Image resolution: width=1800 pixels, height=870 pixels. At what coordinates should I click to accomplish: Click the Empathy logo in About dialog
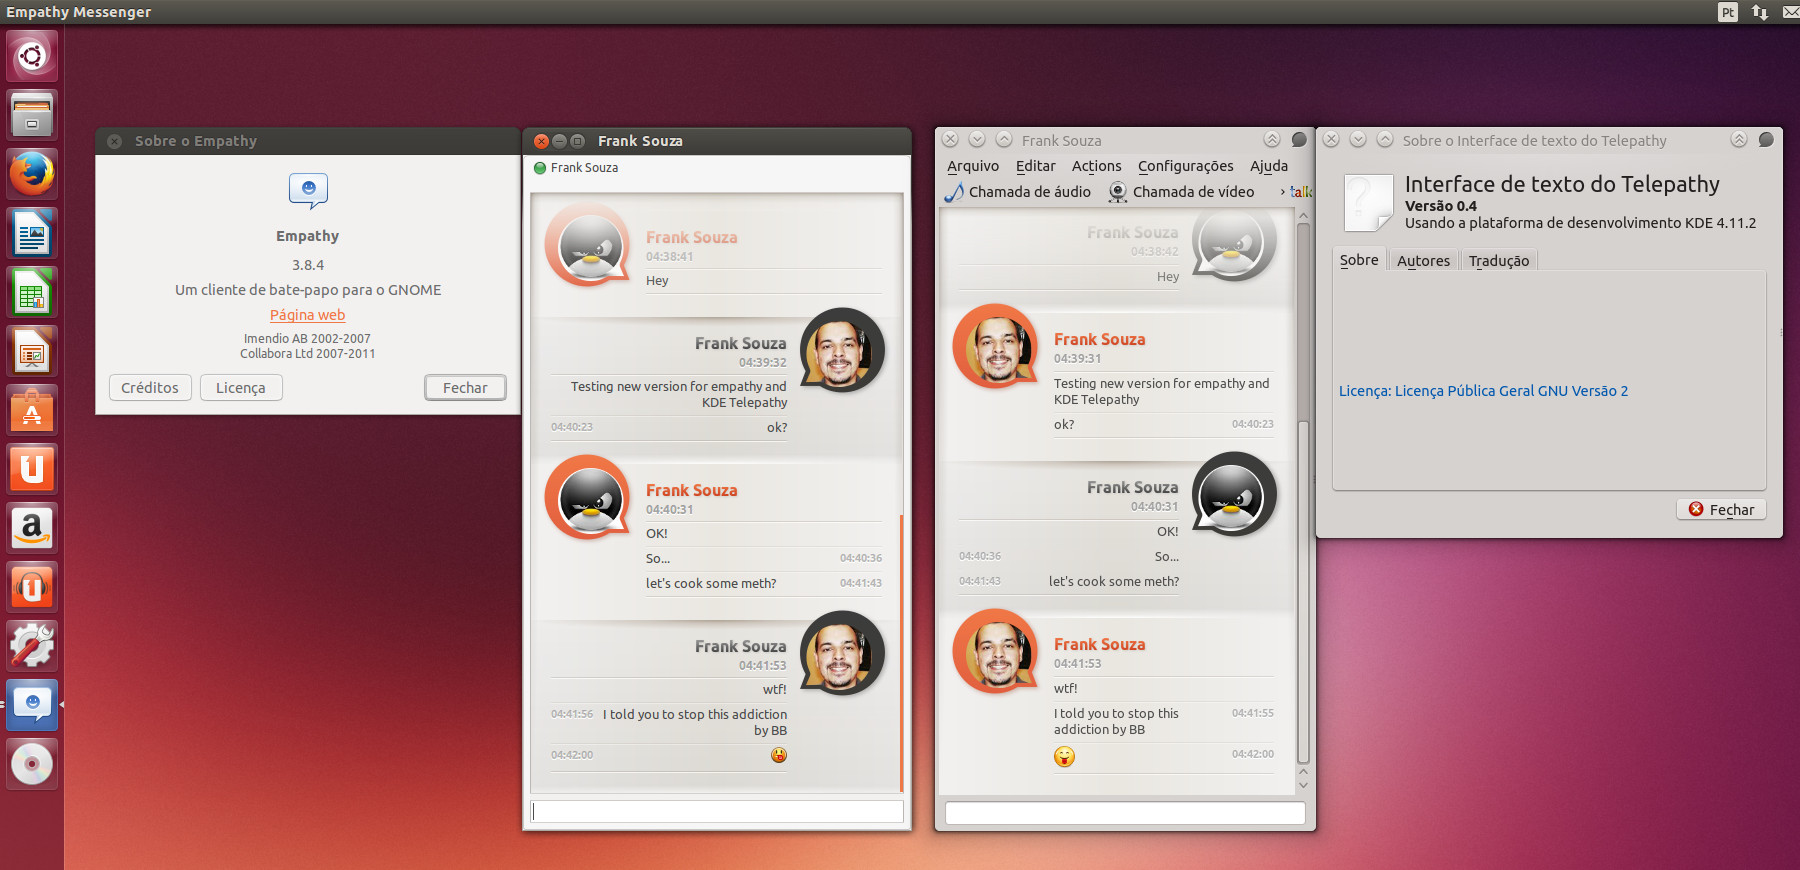(x=308, y=190)
